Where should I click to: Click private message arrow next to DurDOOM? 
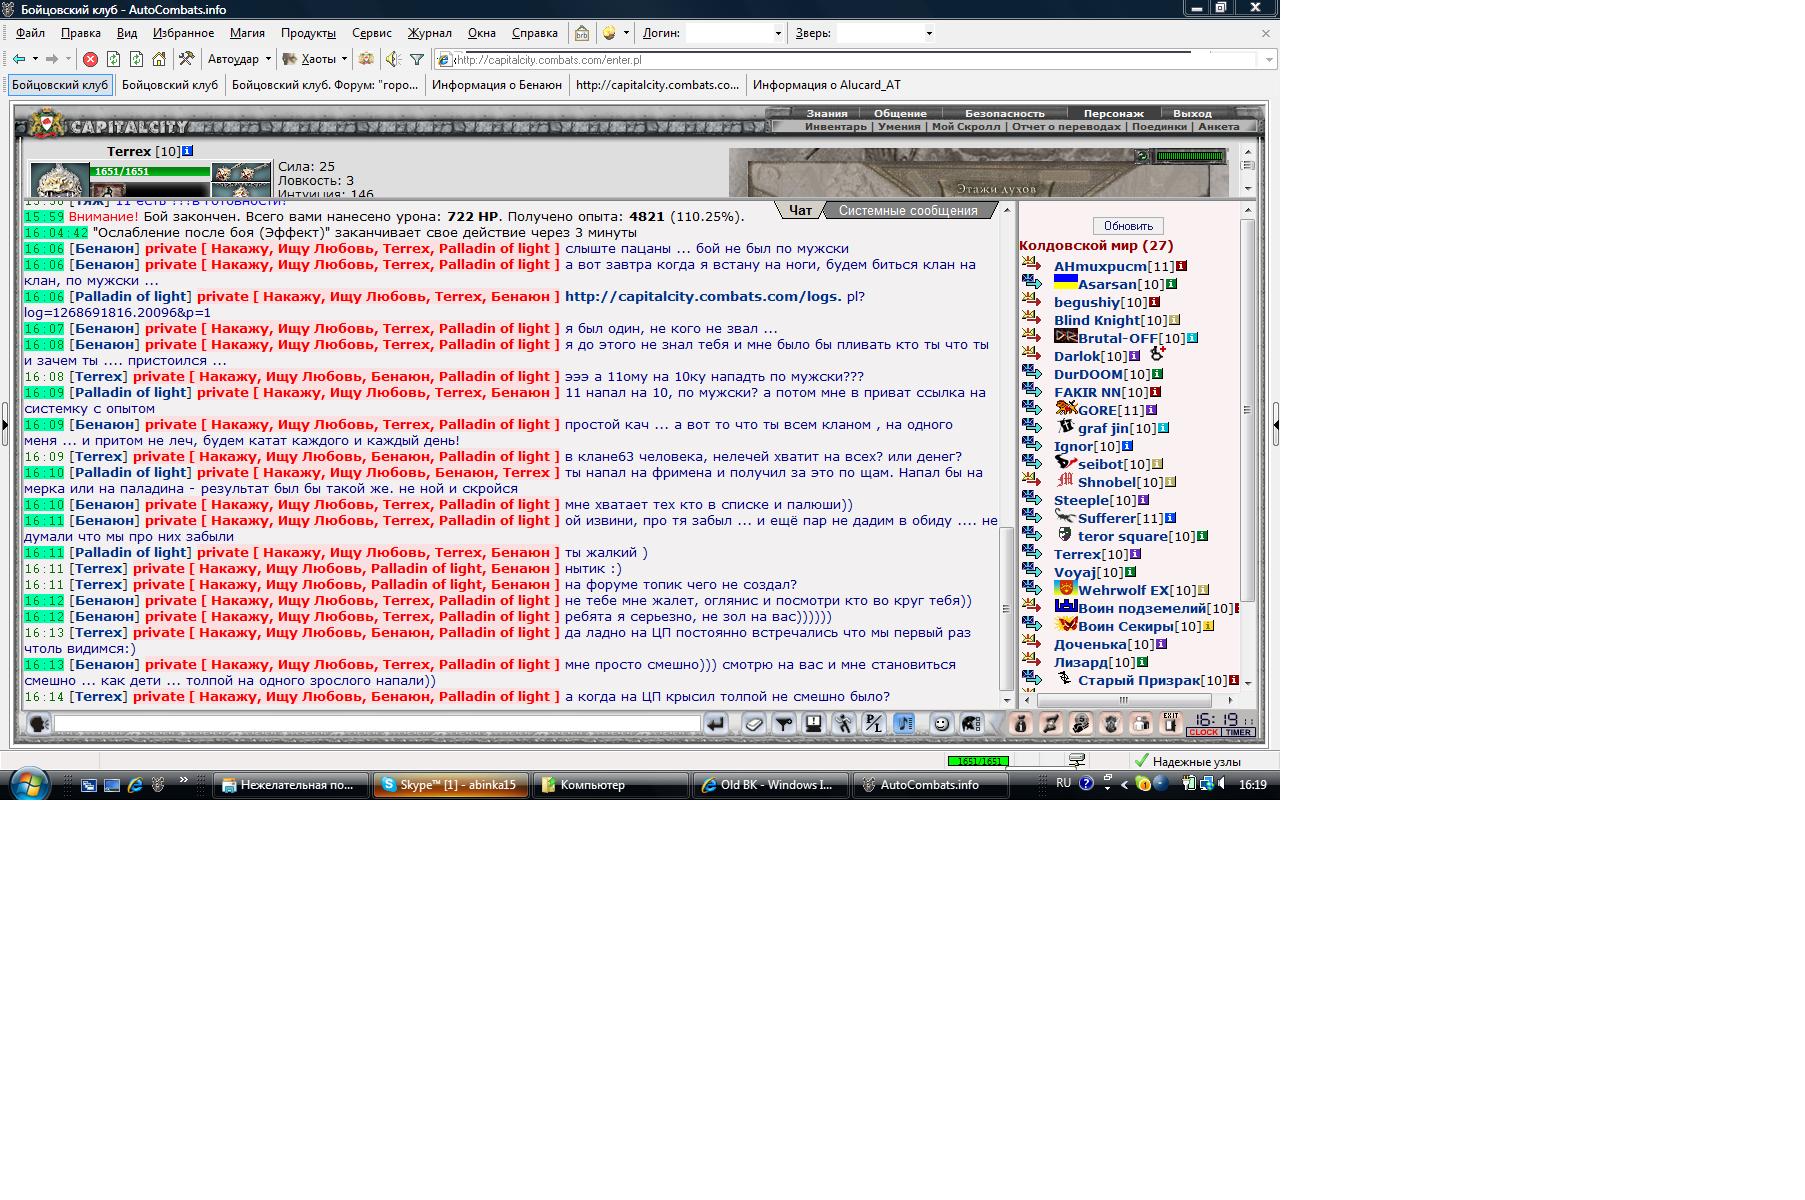click(1032, 374)
